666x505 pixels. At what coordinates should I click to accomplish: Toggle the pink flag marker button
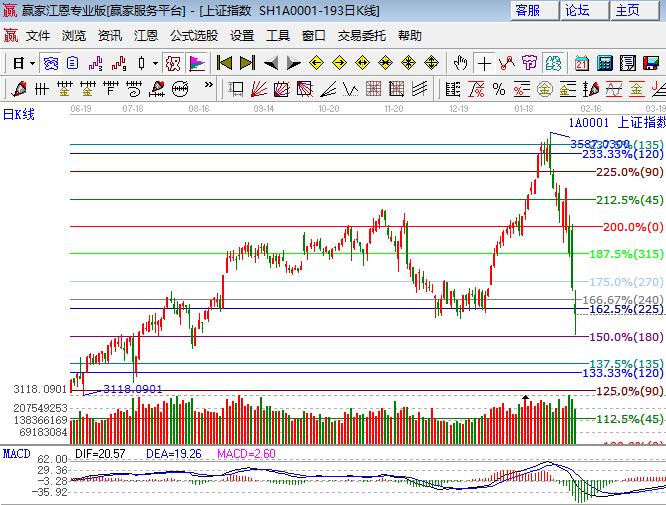[x=197, y=63]
